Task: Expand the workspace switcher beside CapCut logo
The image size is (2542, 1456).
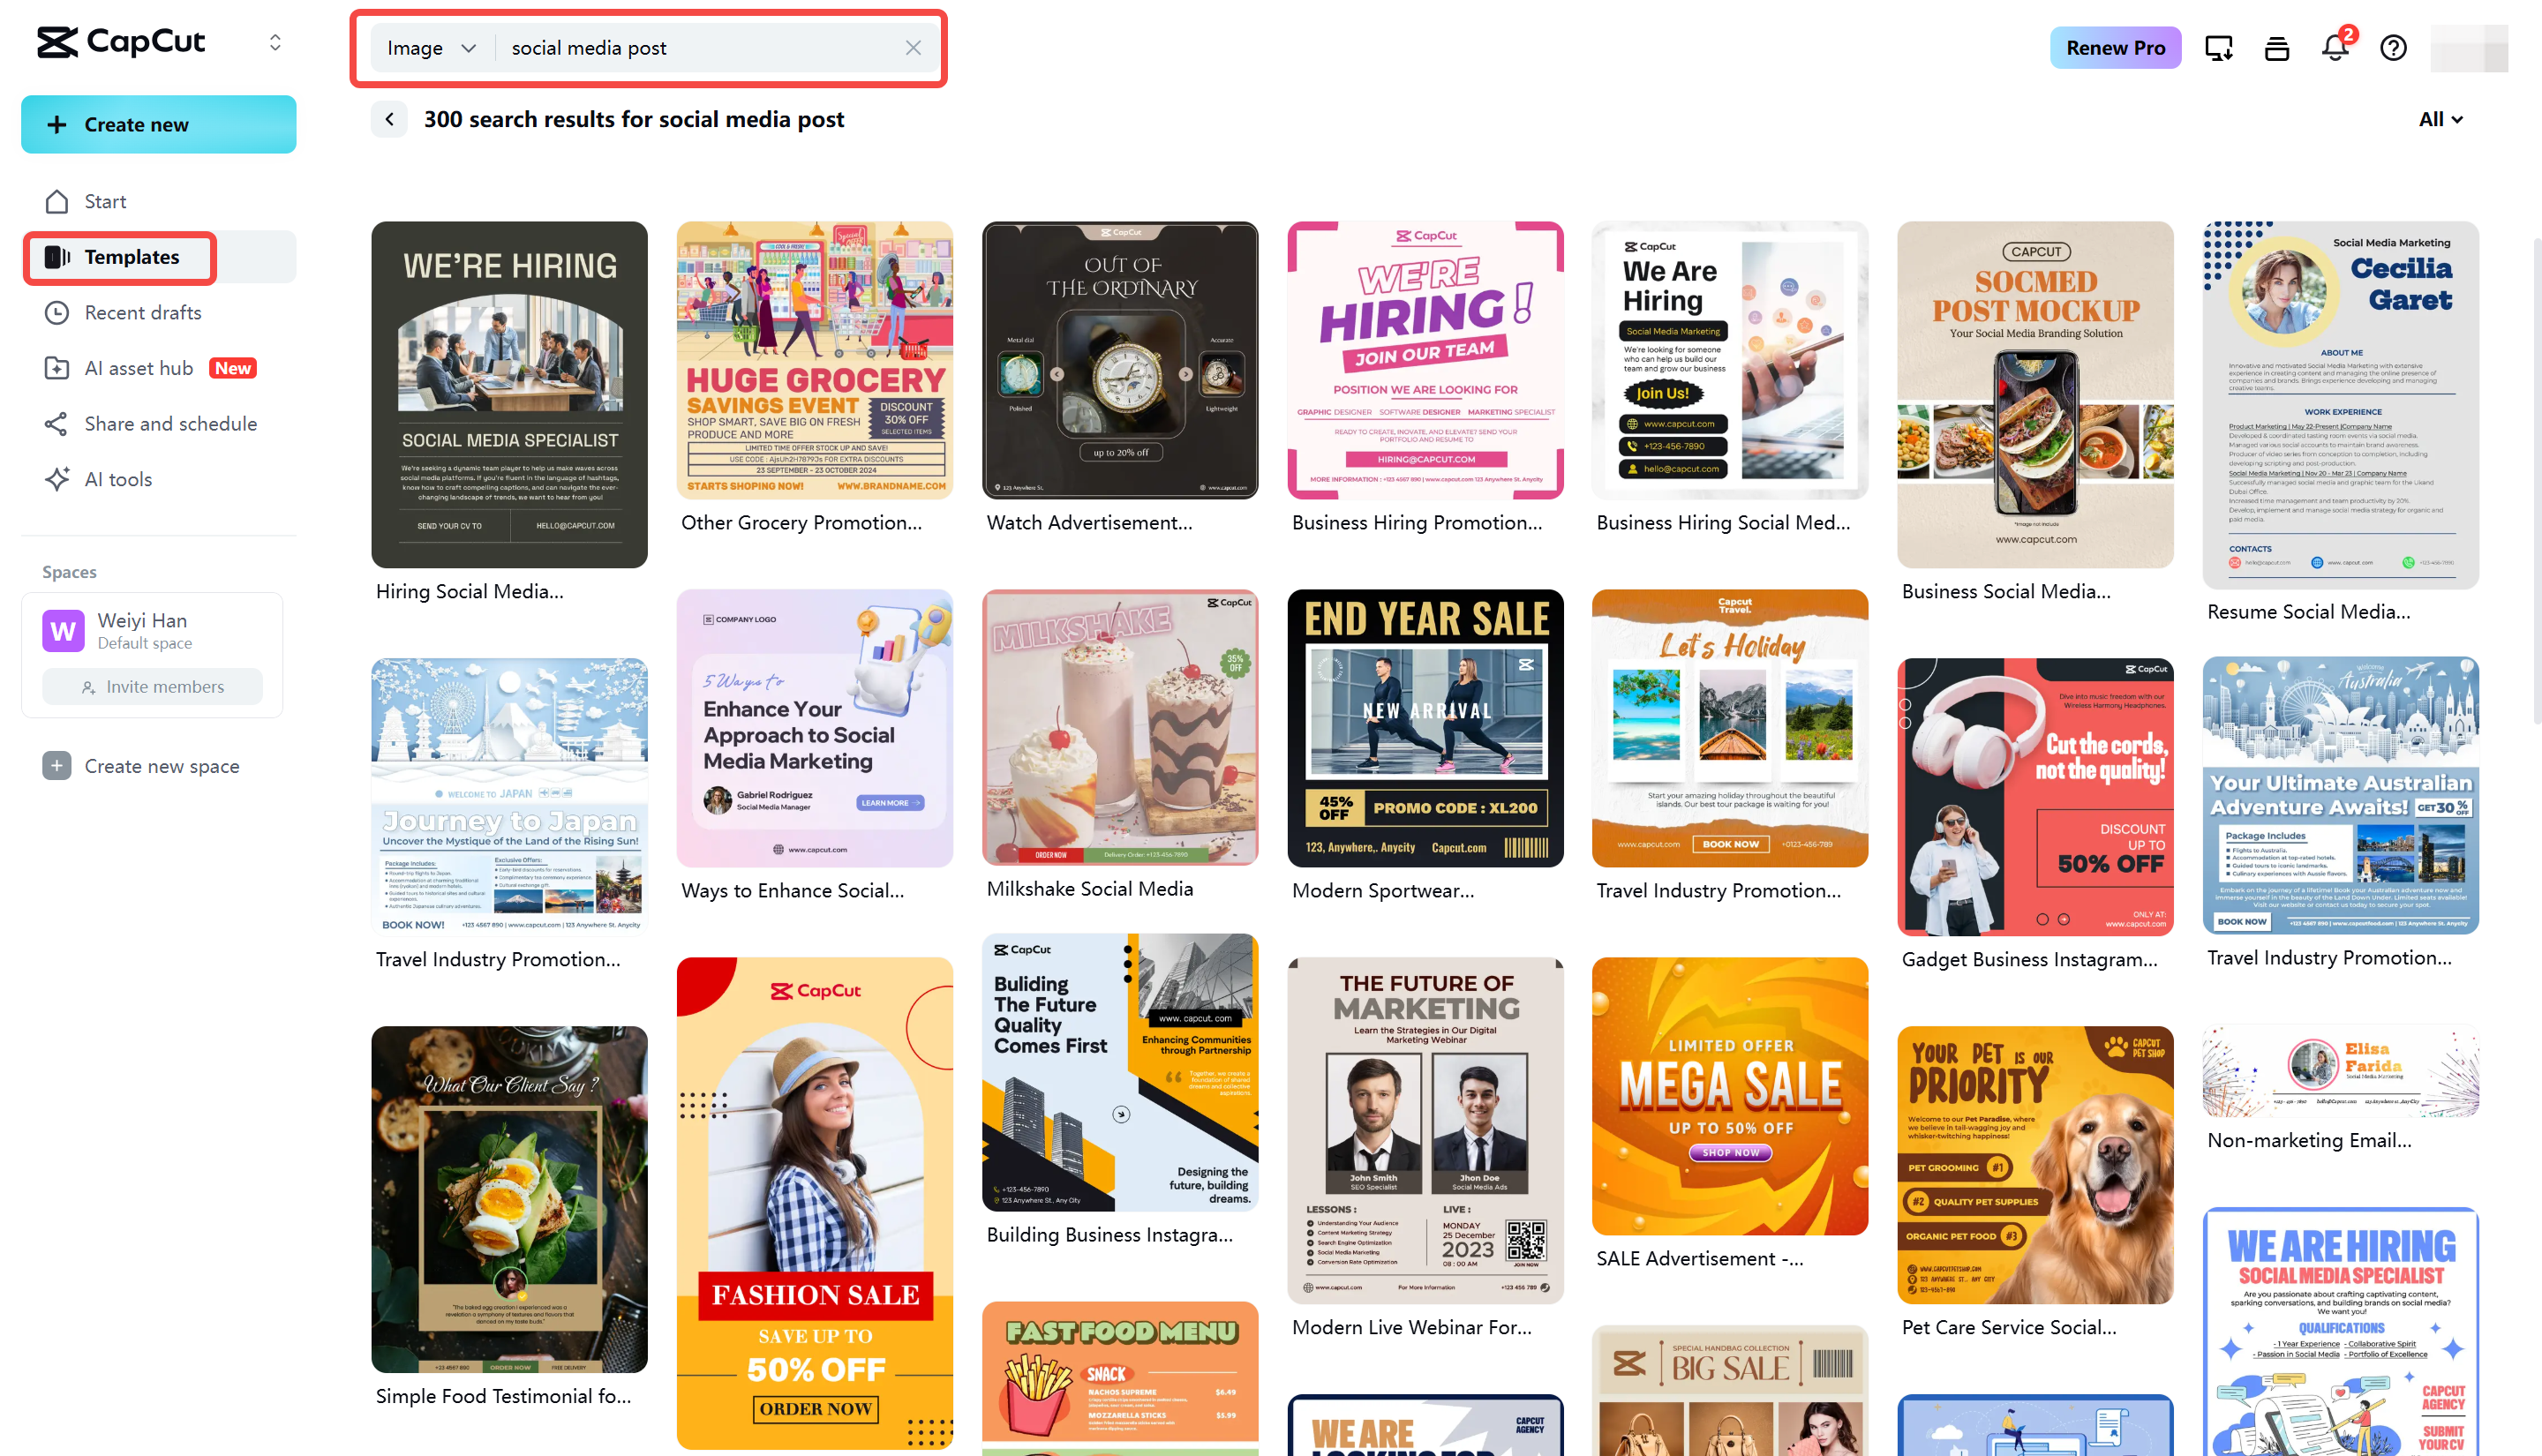Action: [275, 42]
